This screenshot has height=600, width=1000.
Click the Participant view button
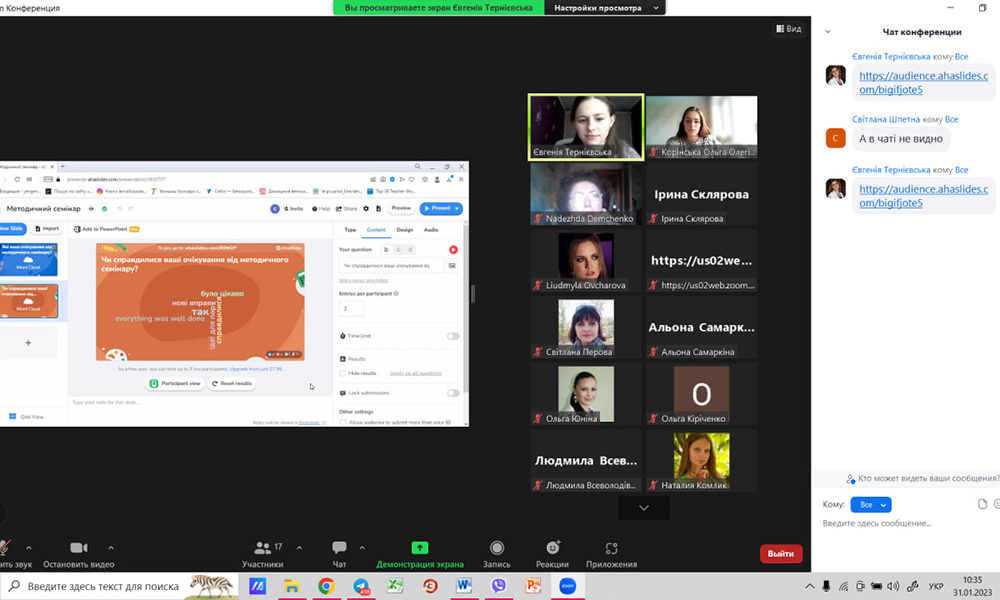(175, 383)
